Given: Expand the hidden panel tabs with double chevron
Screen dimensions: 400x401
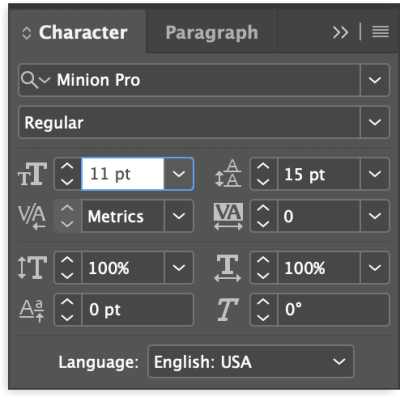Looking at the screenshot, I should point(340,32).
